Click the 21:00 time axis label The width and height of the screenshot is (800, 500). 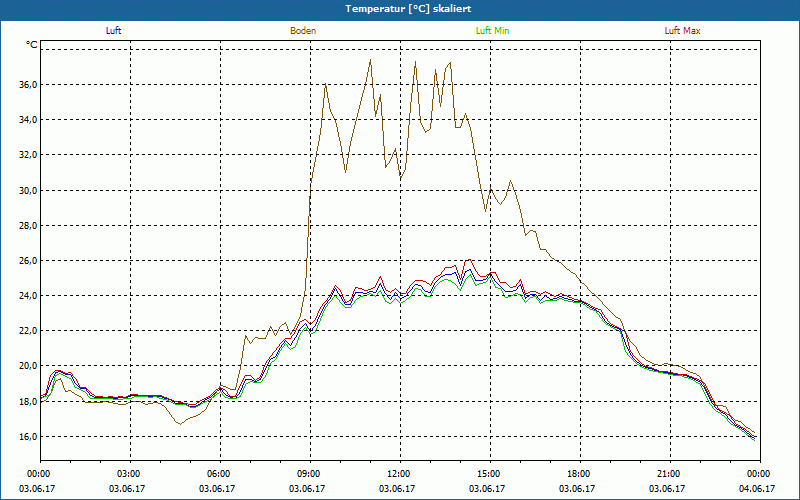coord(670,474)
